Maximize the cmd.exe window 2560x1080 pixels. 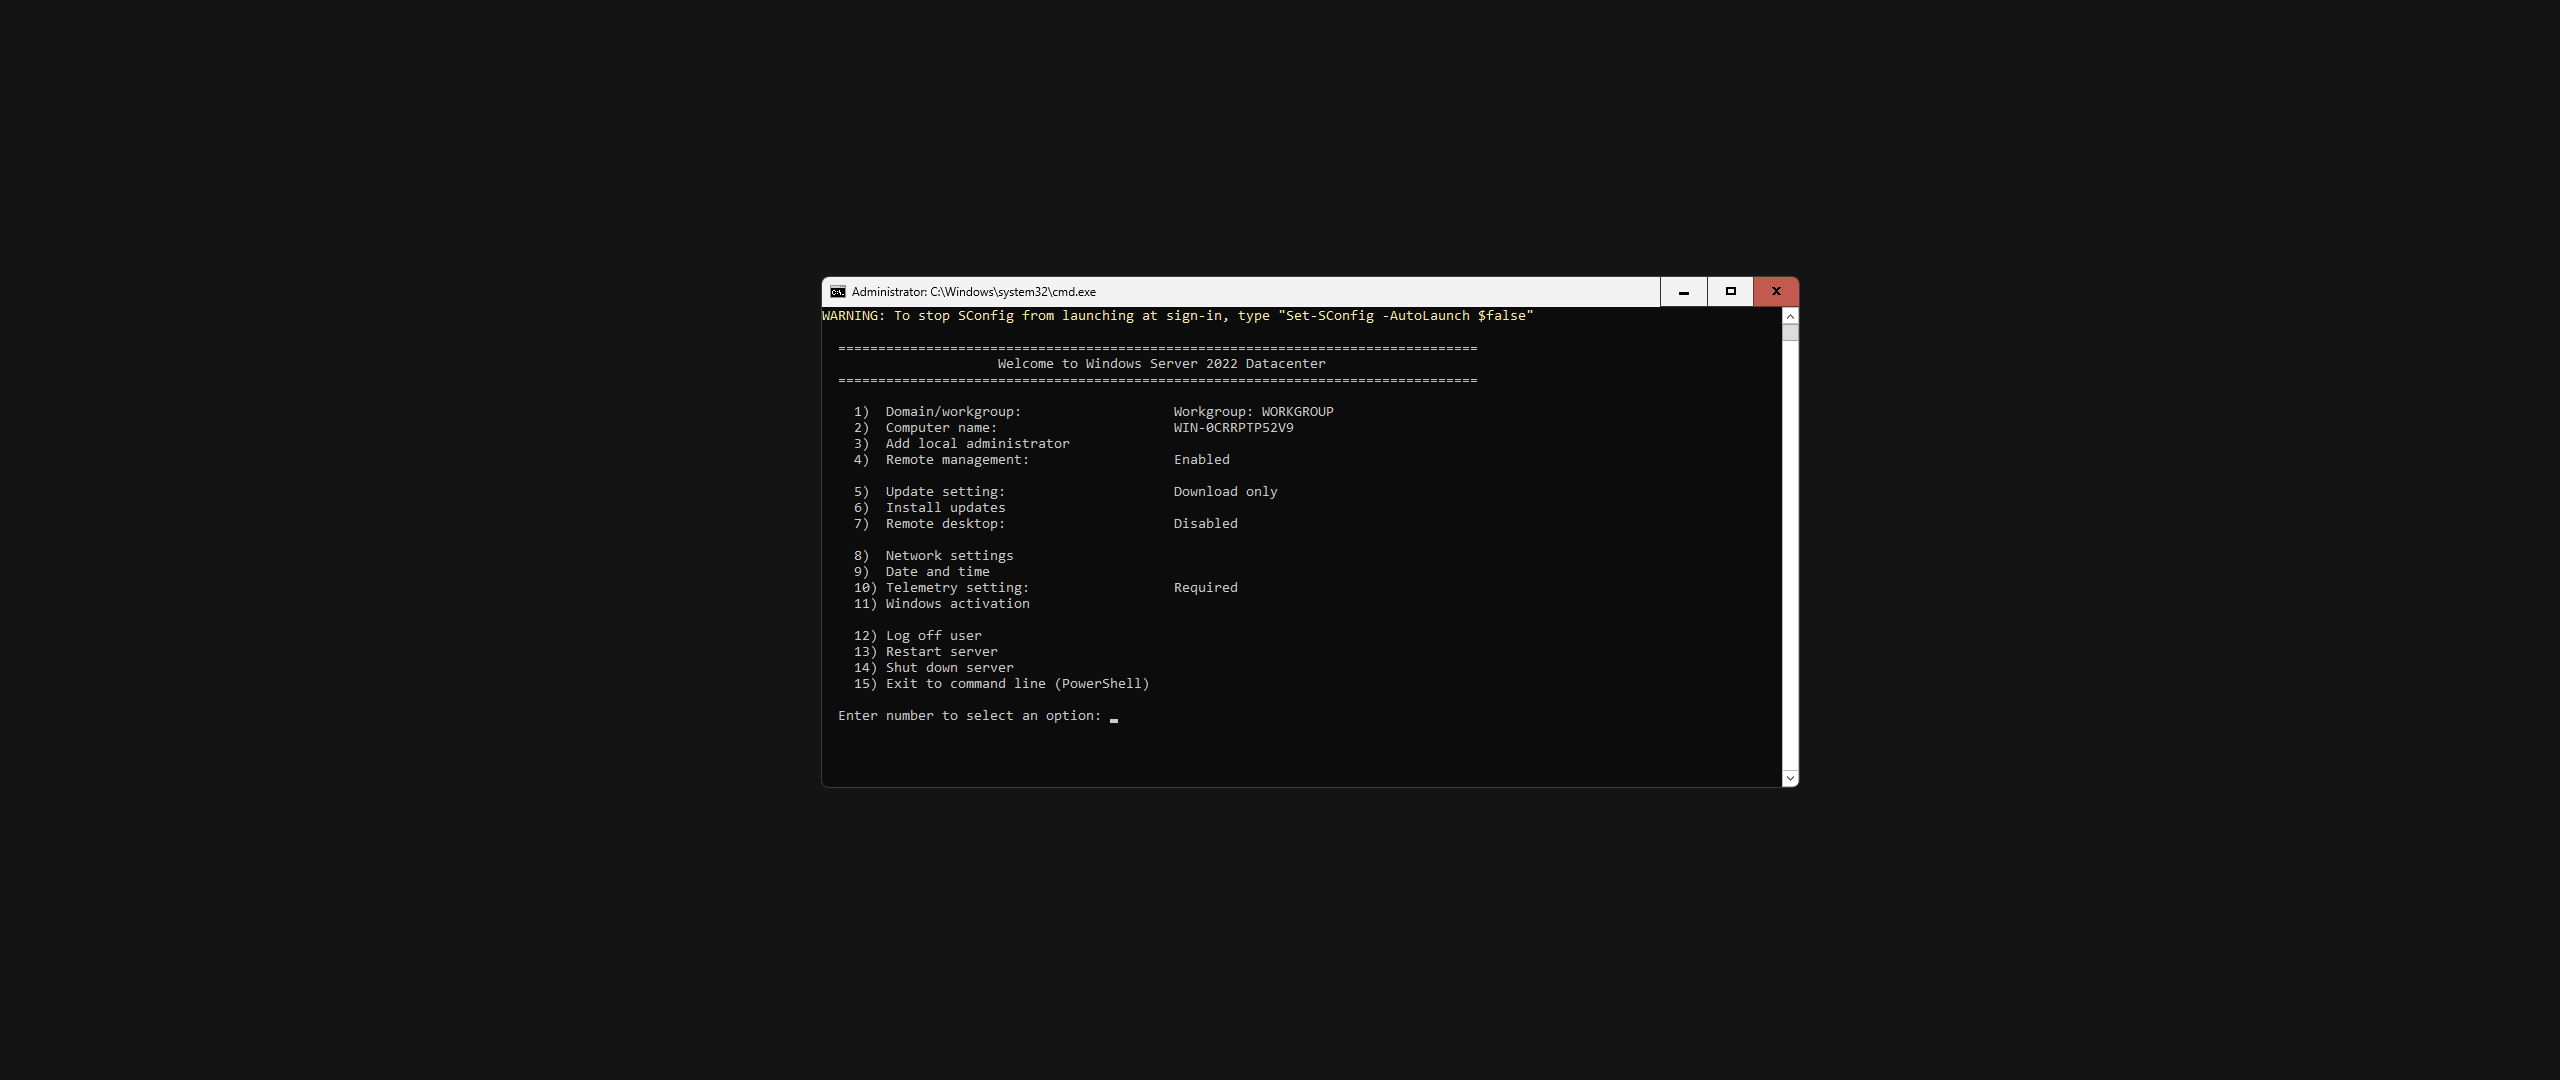(1730, 292)
